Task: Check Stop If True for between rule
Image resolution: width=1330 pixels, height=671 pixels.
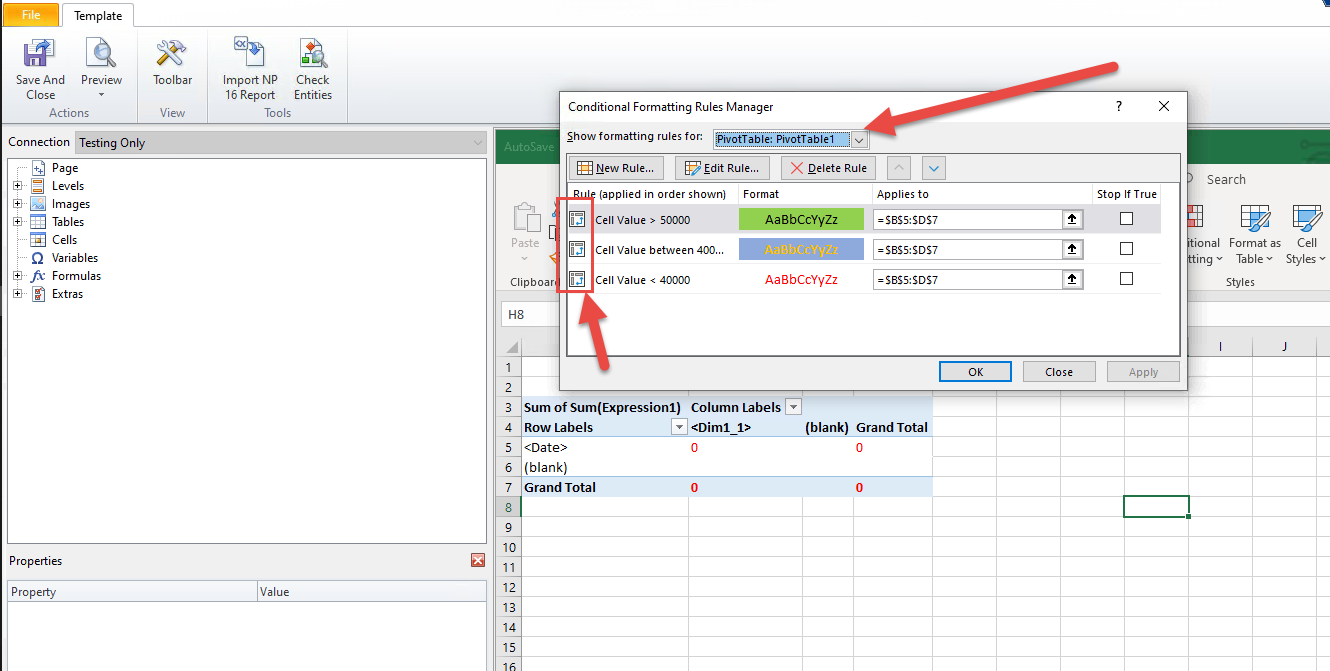Action: pyautogui.click(x=1126, y=249)
